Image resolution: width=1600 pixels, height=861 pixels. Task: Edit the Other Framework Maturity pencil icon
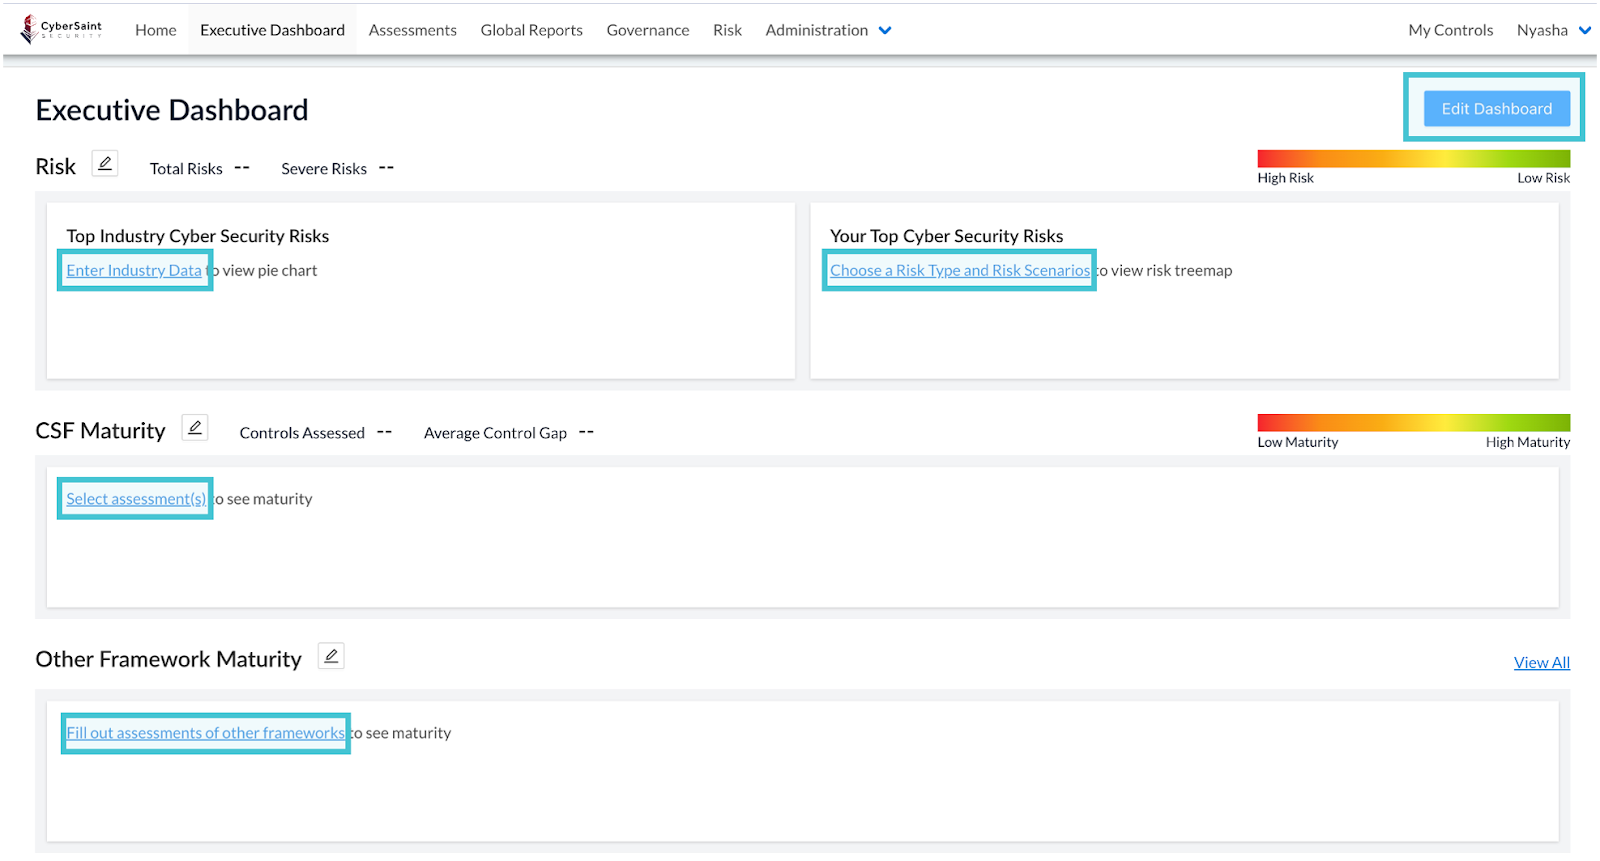(x=331, y=656)
